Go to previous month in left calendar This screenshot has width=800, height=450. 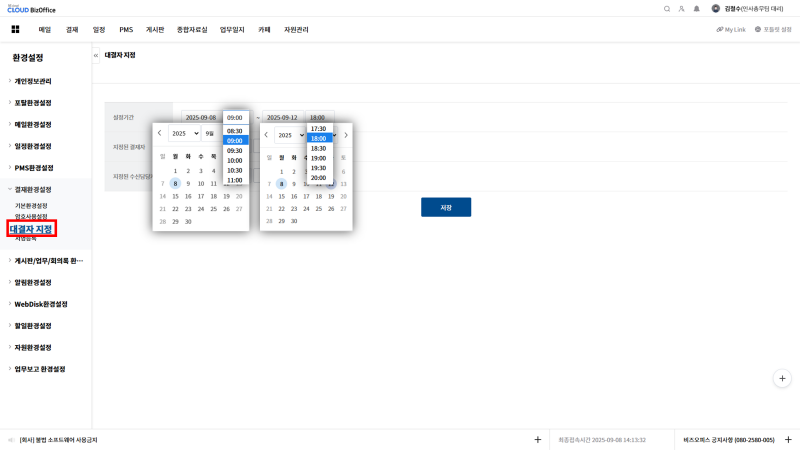coord(160,133)
